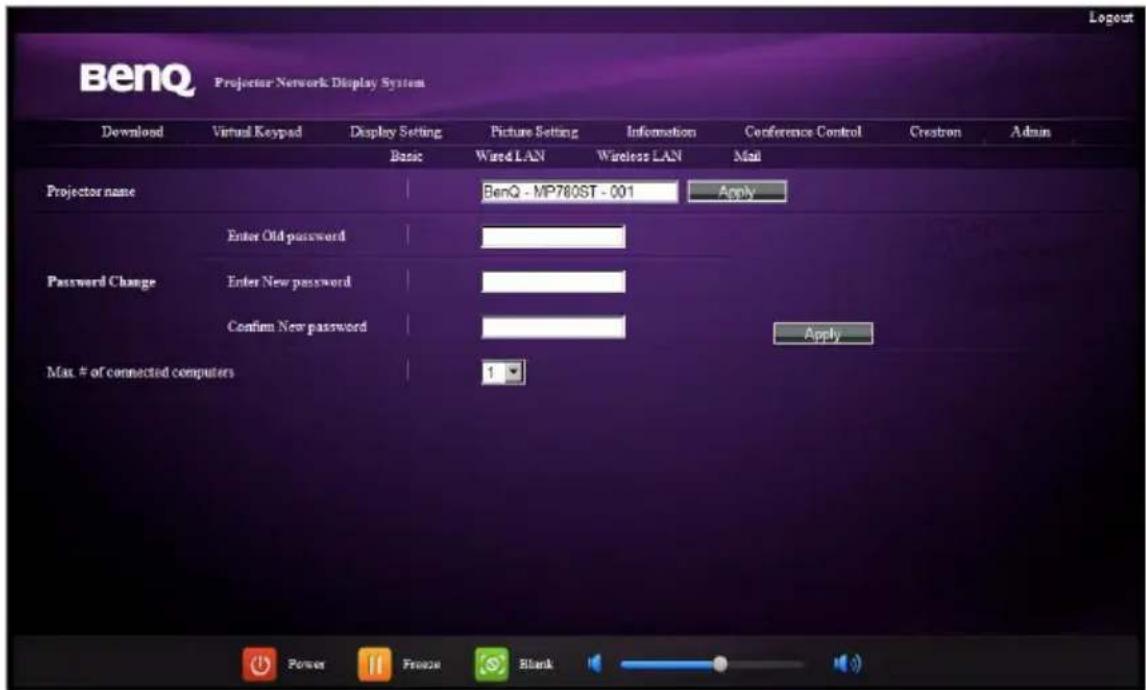Switch to the Wired LAN sub-tab
Image resolution: width=1146 pixels, height=690 pixels.
[509, 156]
